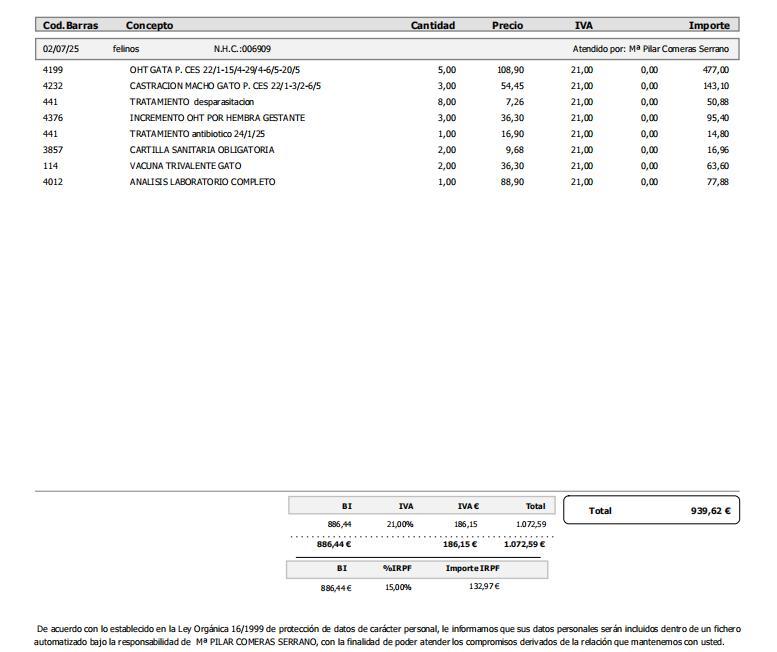
Task: Select the non-bold '186,15' IVA amount
Action: [x=466, y=524]
